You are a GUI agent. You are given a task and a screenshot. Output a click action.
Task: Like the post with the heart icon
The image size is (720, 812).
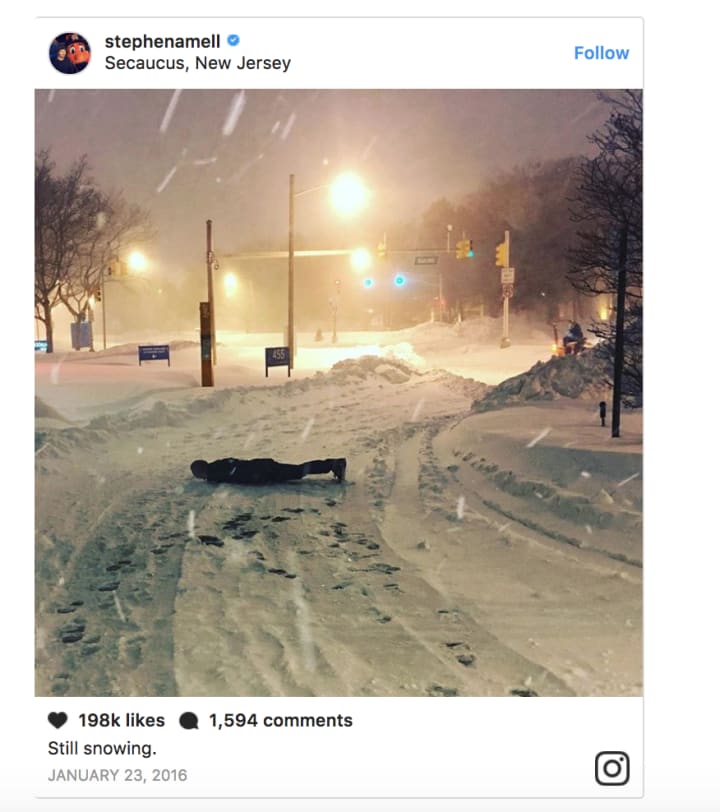pyautogui.click(x=57, y=720)
